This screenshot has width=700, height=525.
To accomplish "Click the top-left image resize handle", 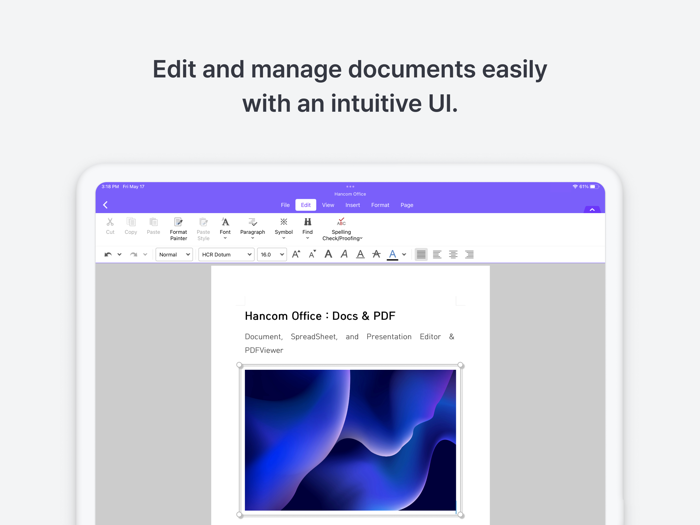I will tap(240, 365).
